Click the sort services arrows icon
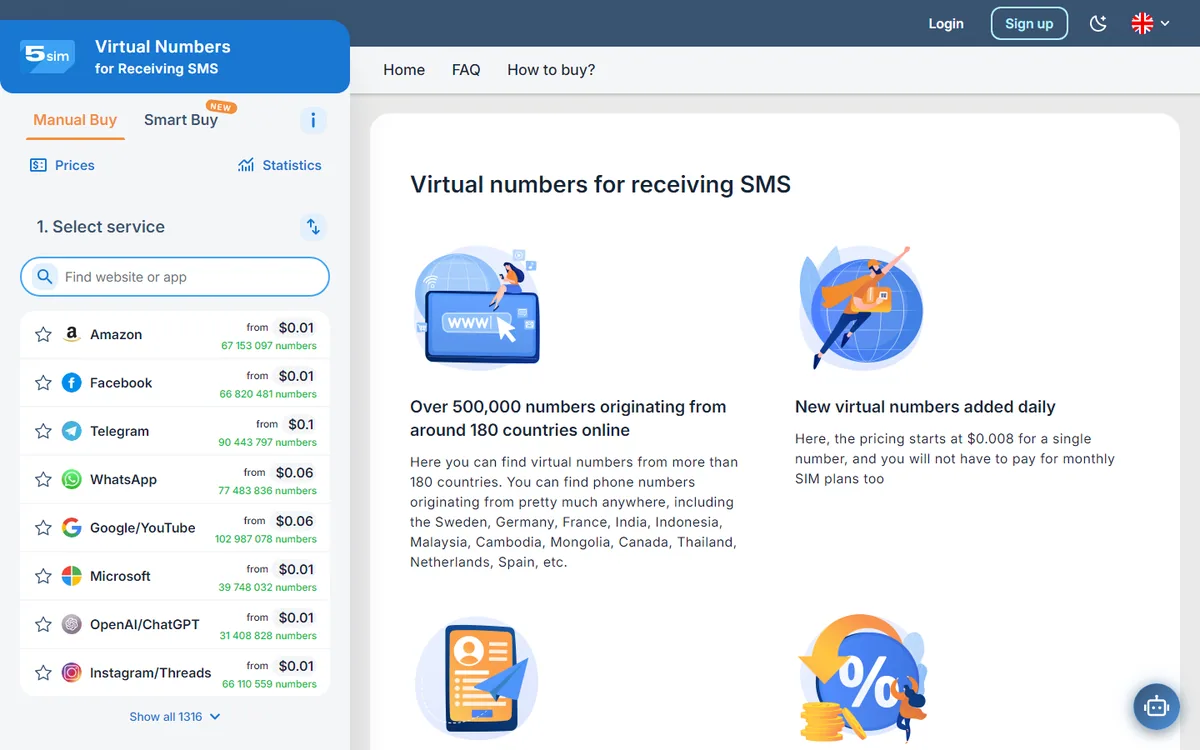 point(313,227)
